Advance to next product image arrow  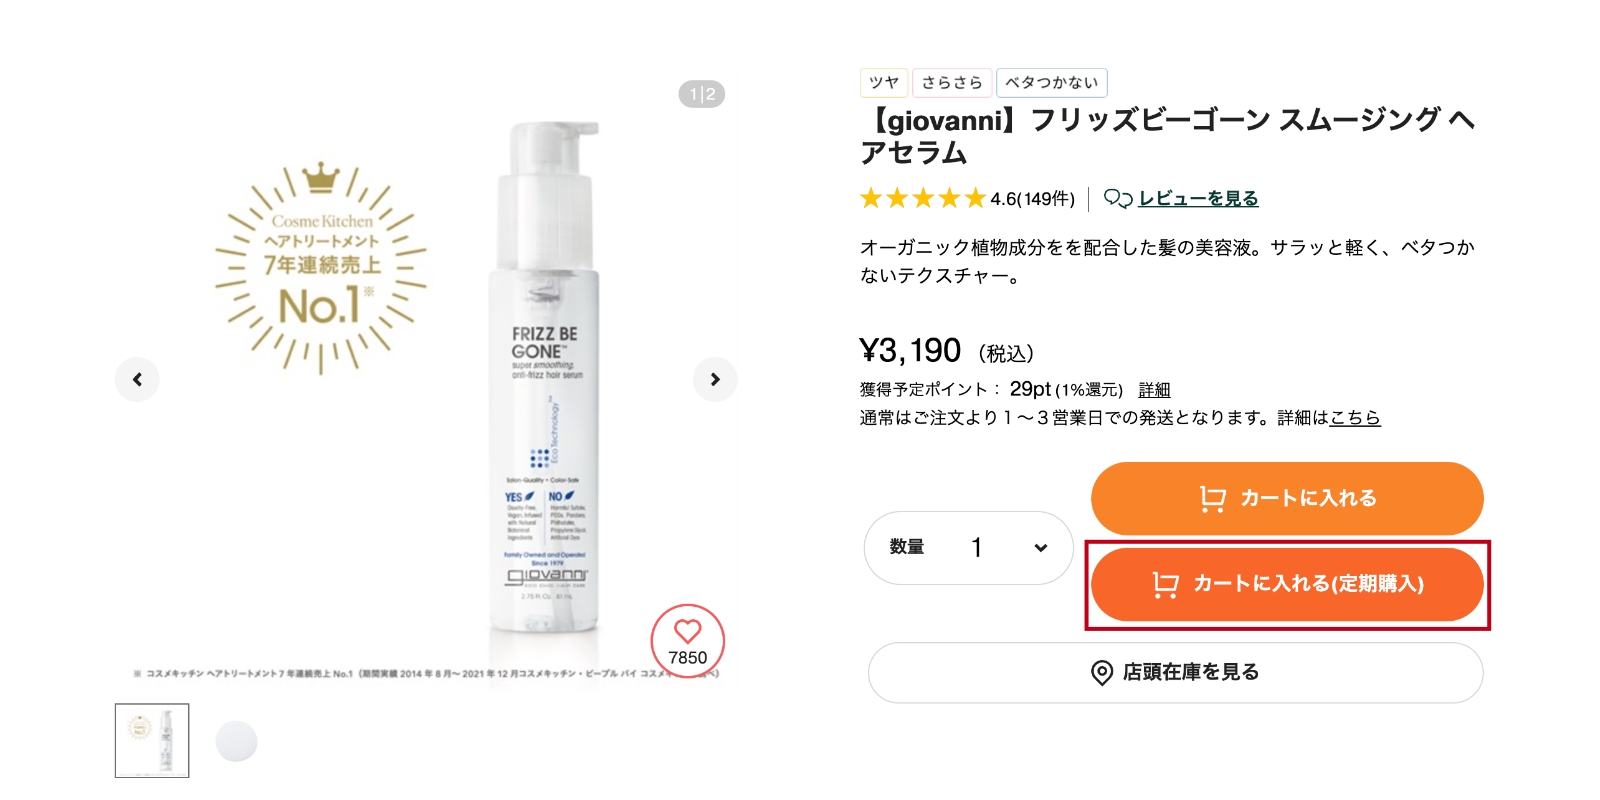(x=715, y=379)
